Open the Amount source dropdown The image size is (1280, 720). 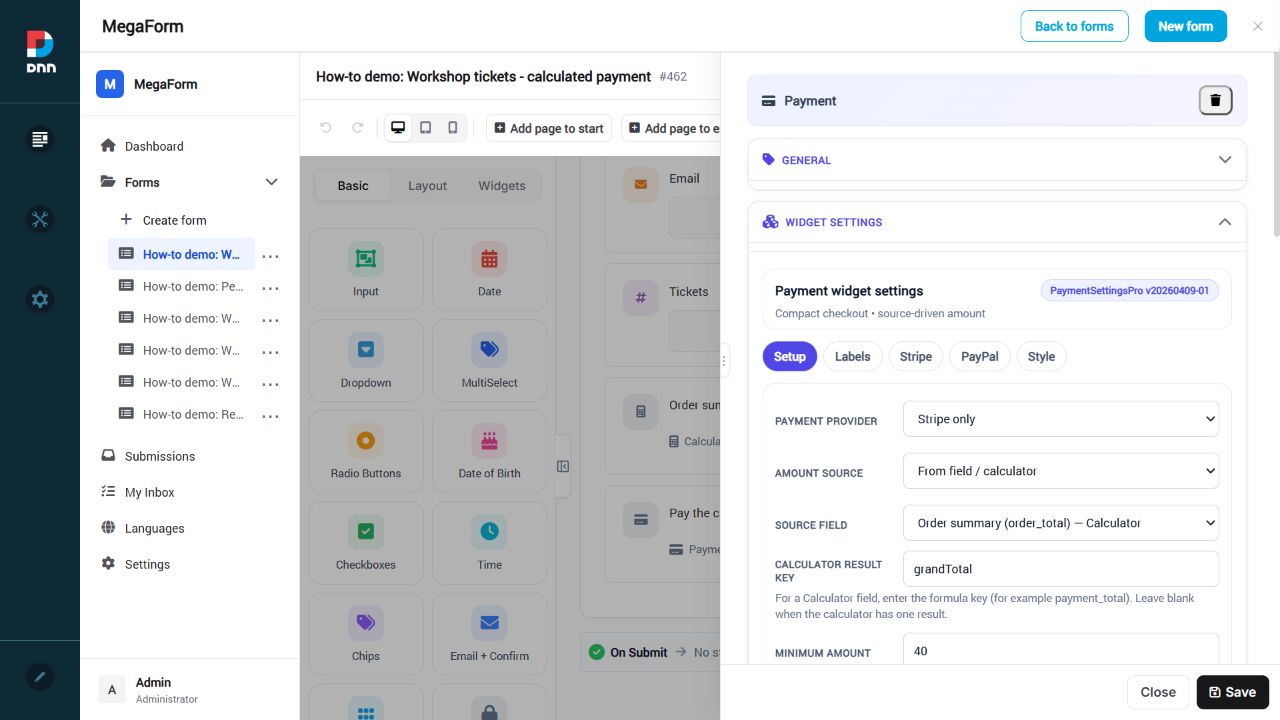(x=1061, y=471)
